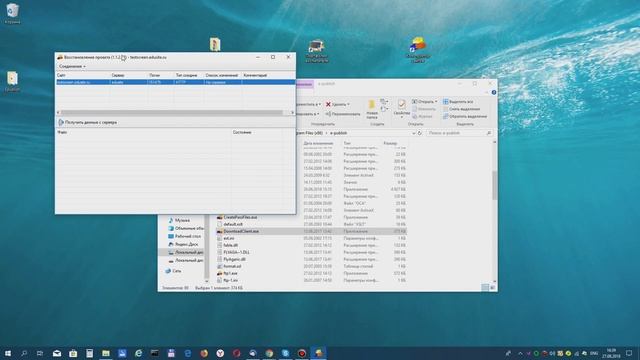Open Yandex Browser from taskbar

coord(220,353)
